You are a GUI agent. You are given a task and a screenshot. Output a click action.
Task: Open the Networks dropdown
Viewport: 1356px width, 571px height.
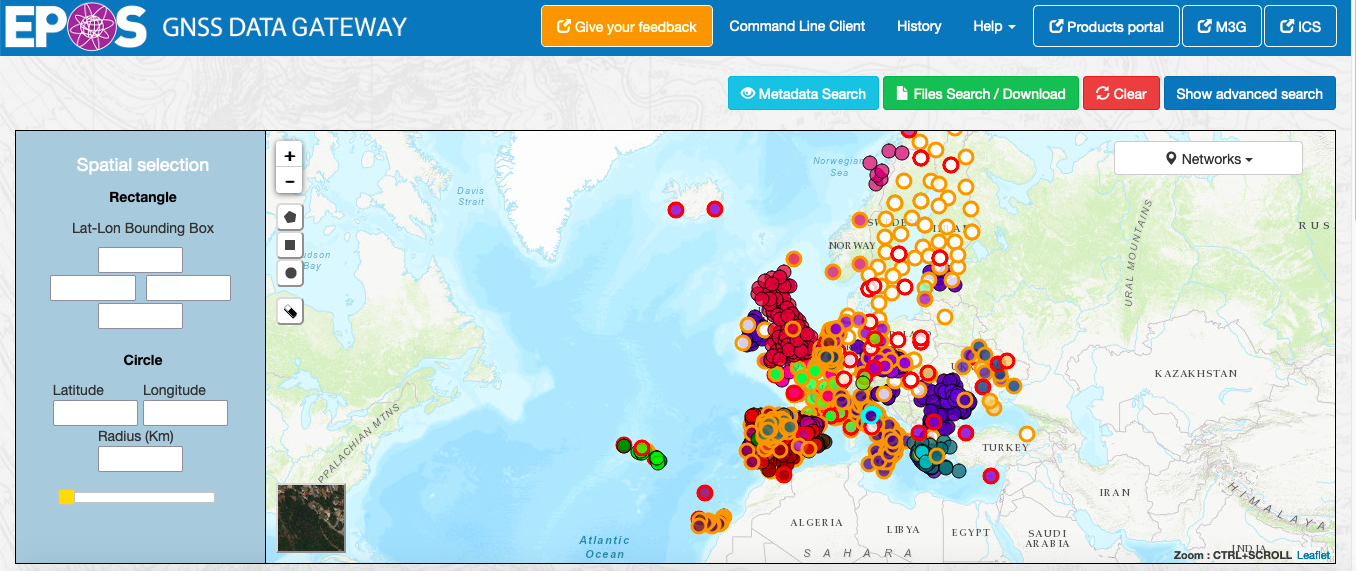pyautogui.click(x=1208, y=159)
